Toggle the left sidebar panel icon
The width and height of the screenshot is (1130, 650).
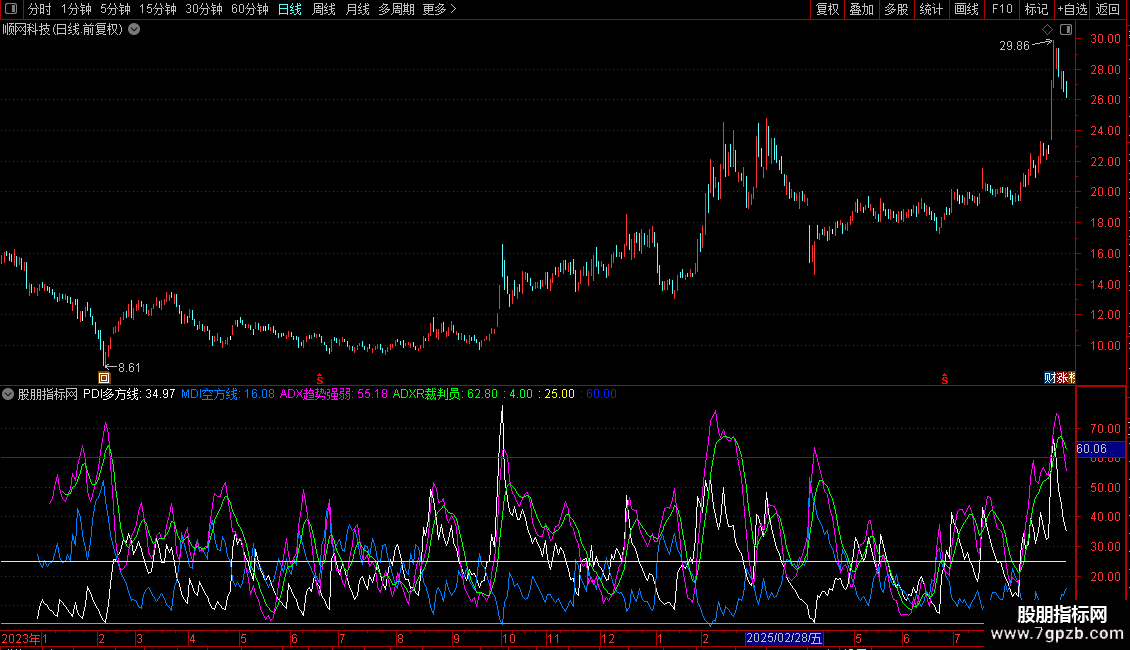pyautogui.click(x=10, y=9)
